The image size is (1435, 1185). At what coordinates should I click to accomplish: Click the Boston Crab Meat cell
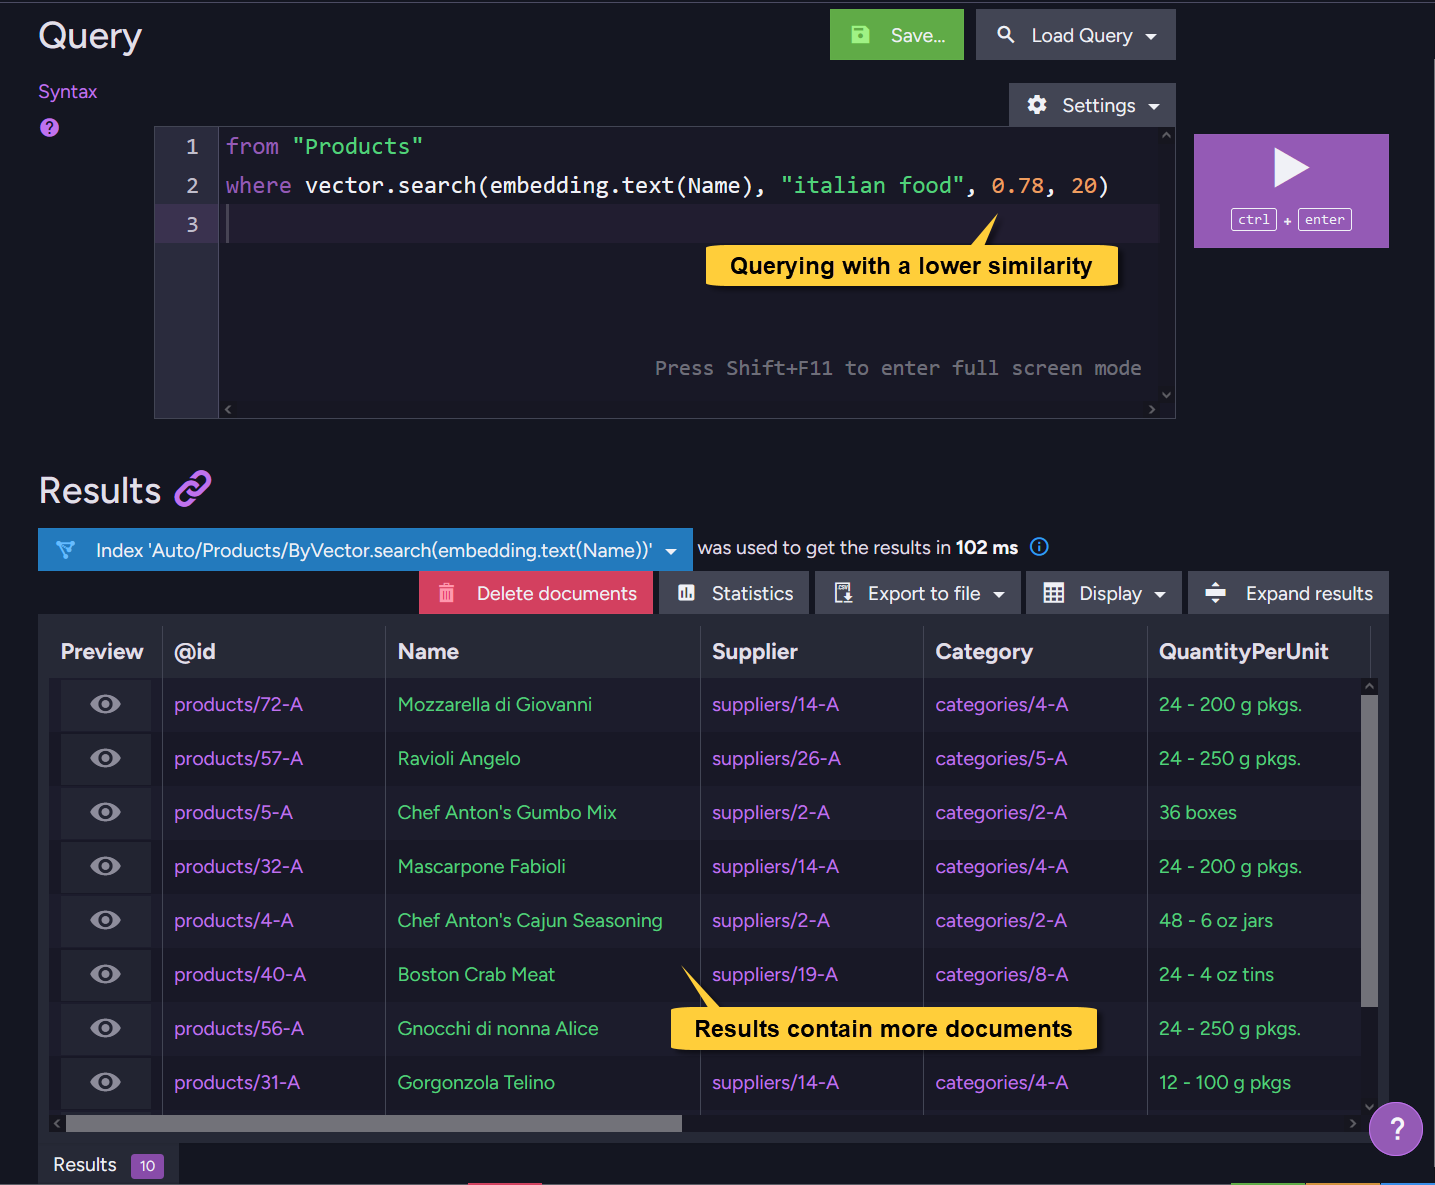click(476, 974)
